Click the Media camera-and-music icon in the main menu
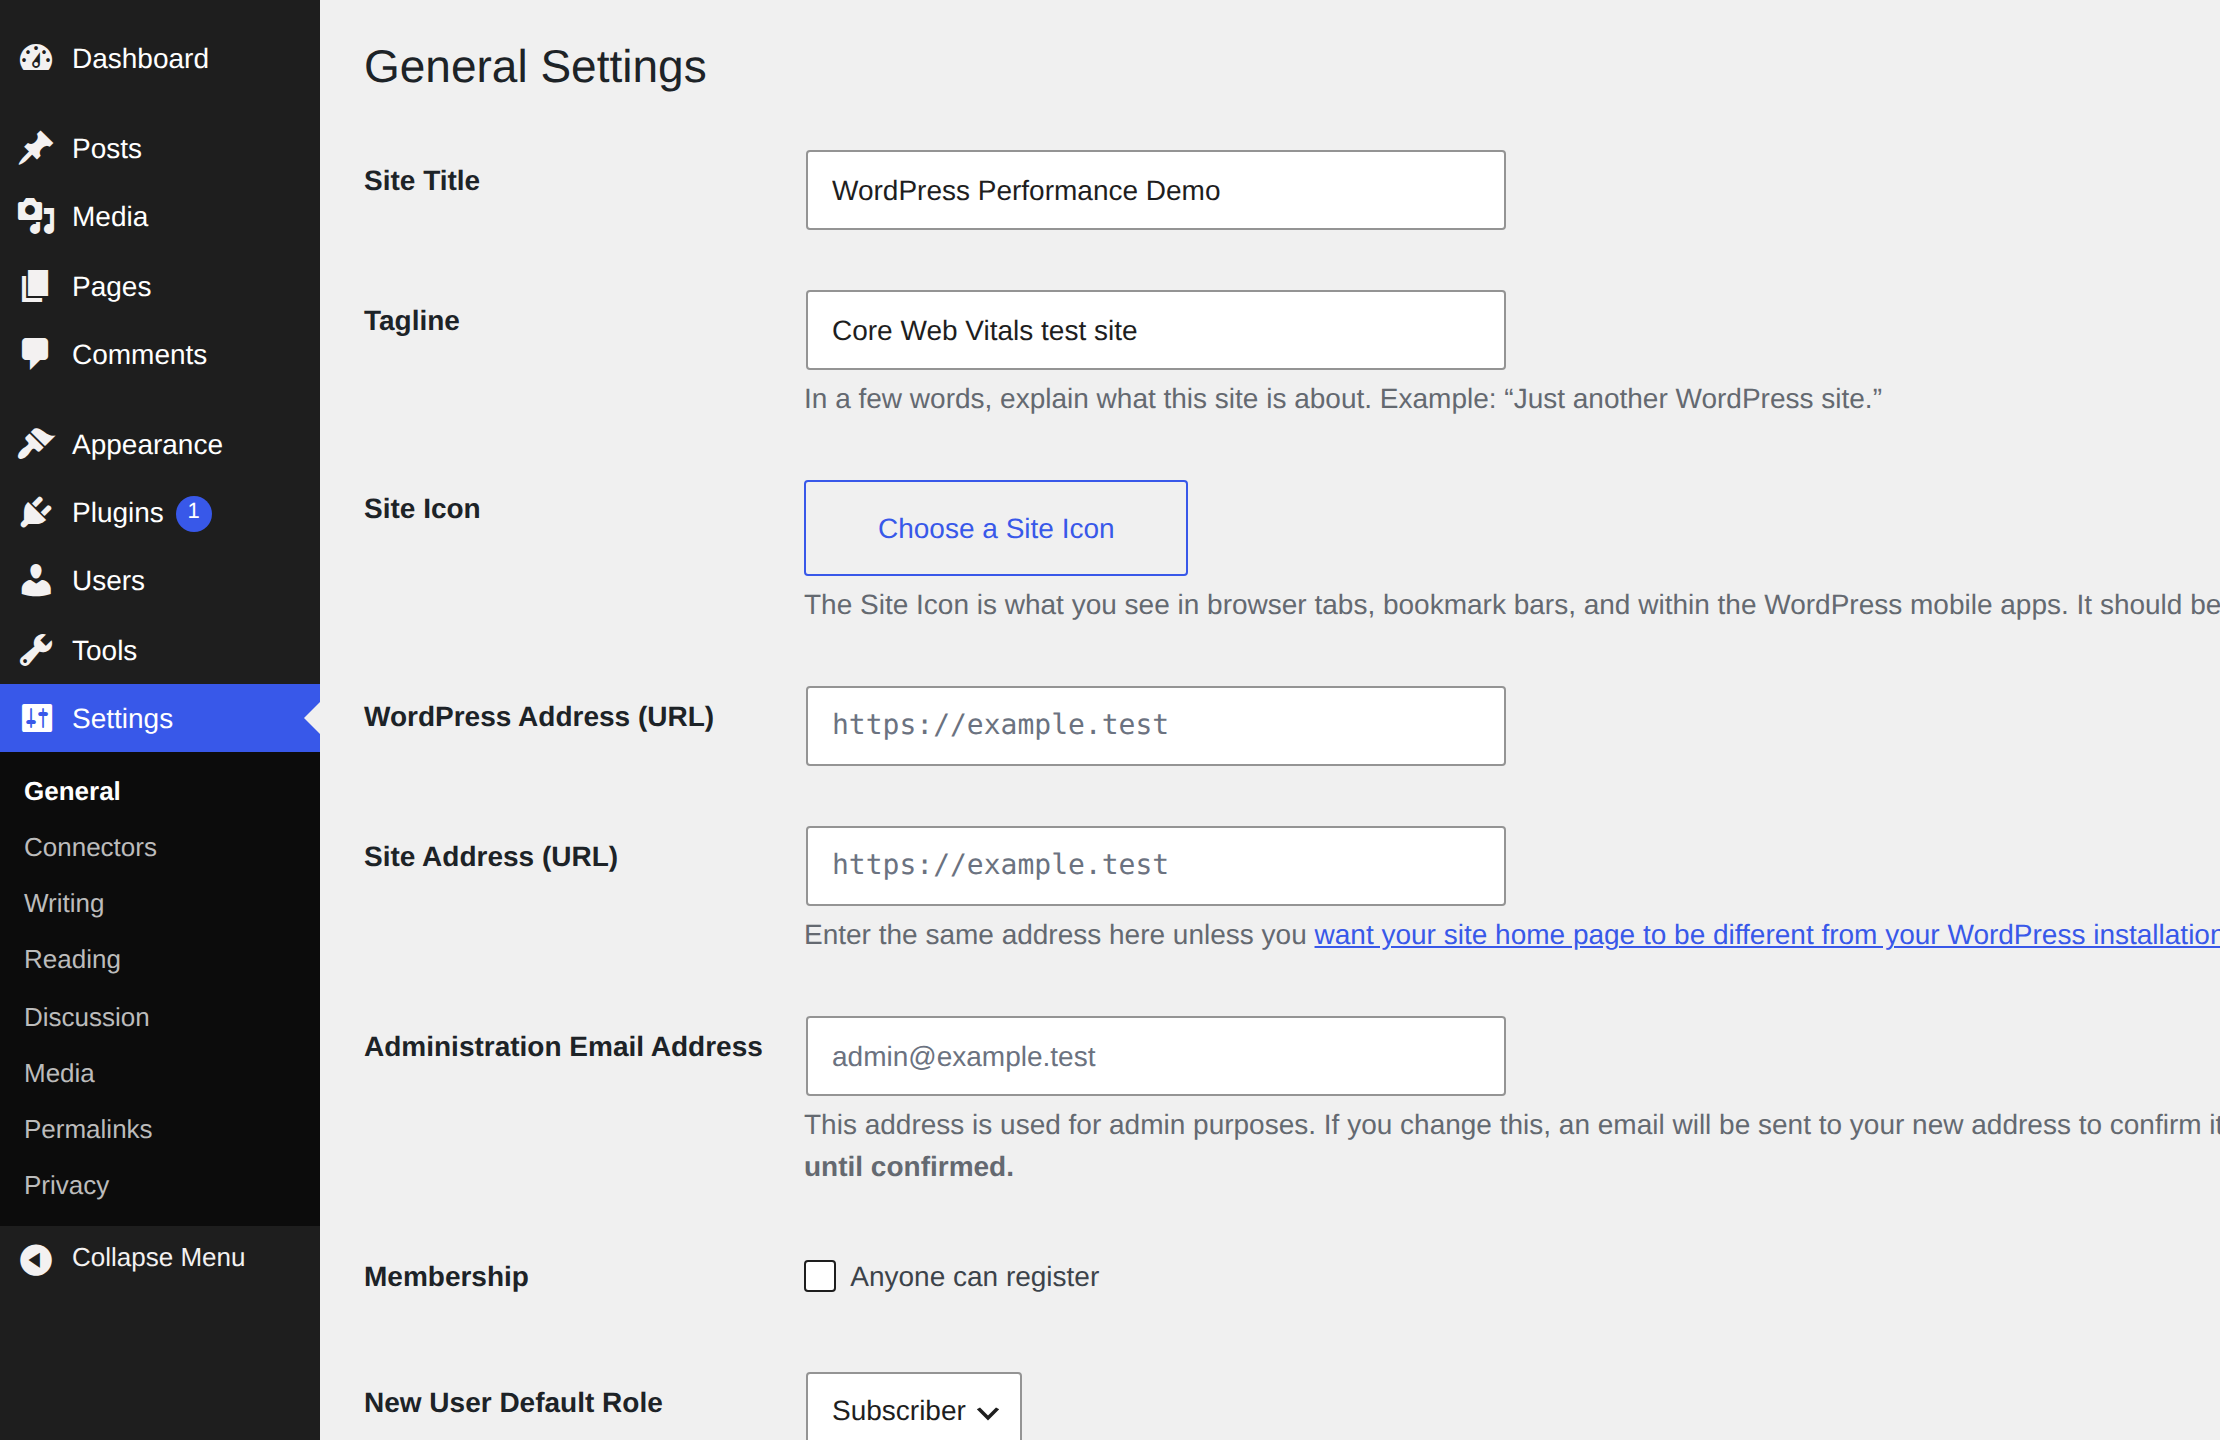 [36, 217]
